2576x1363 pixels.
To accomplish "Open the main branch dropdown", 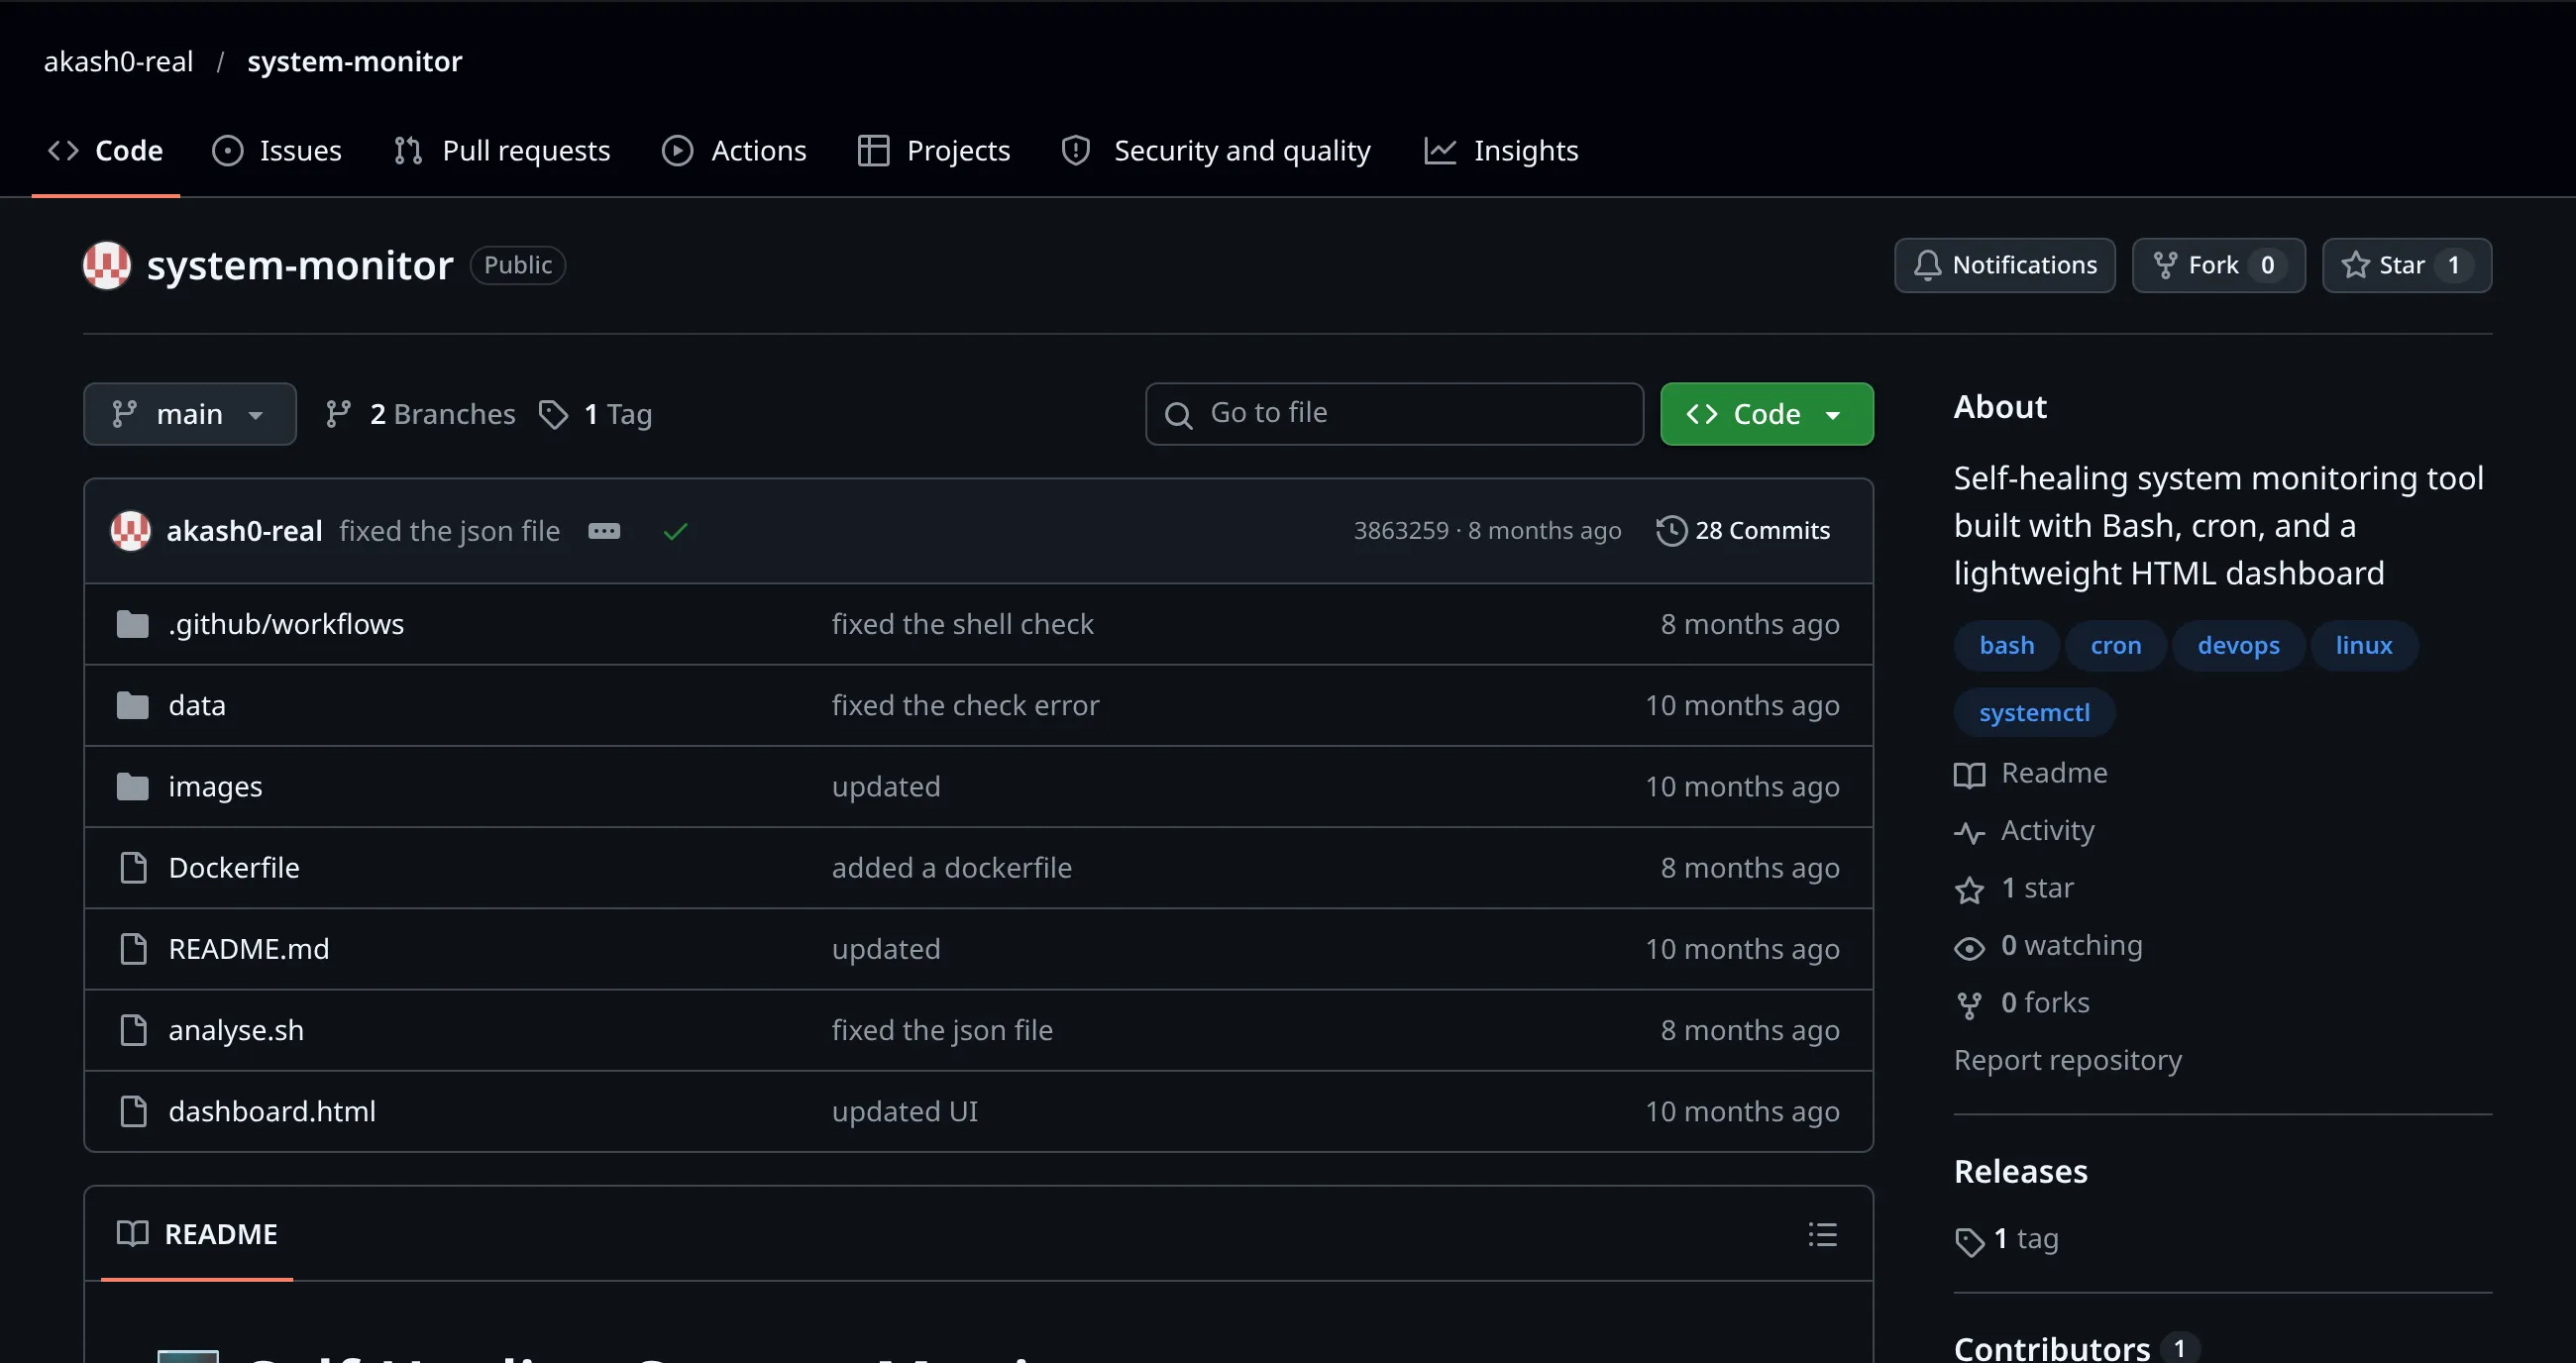I will point(189,414).
